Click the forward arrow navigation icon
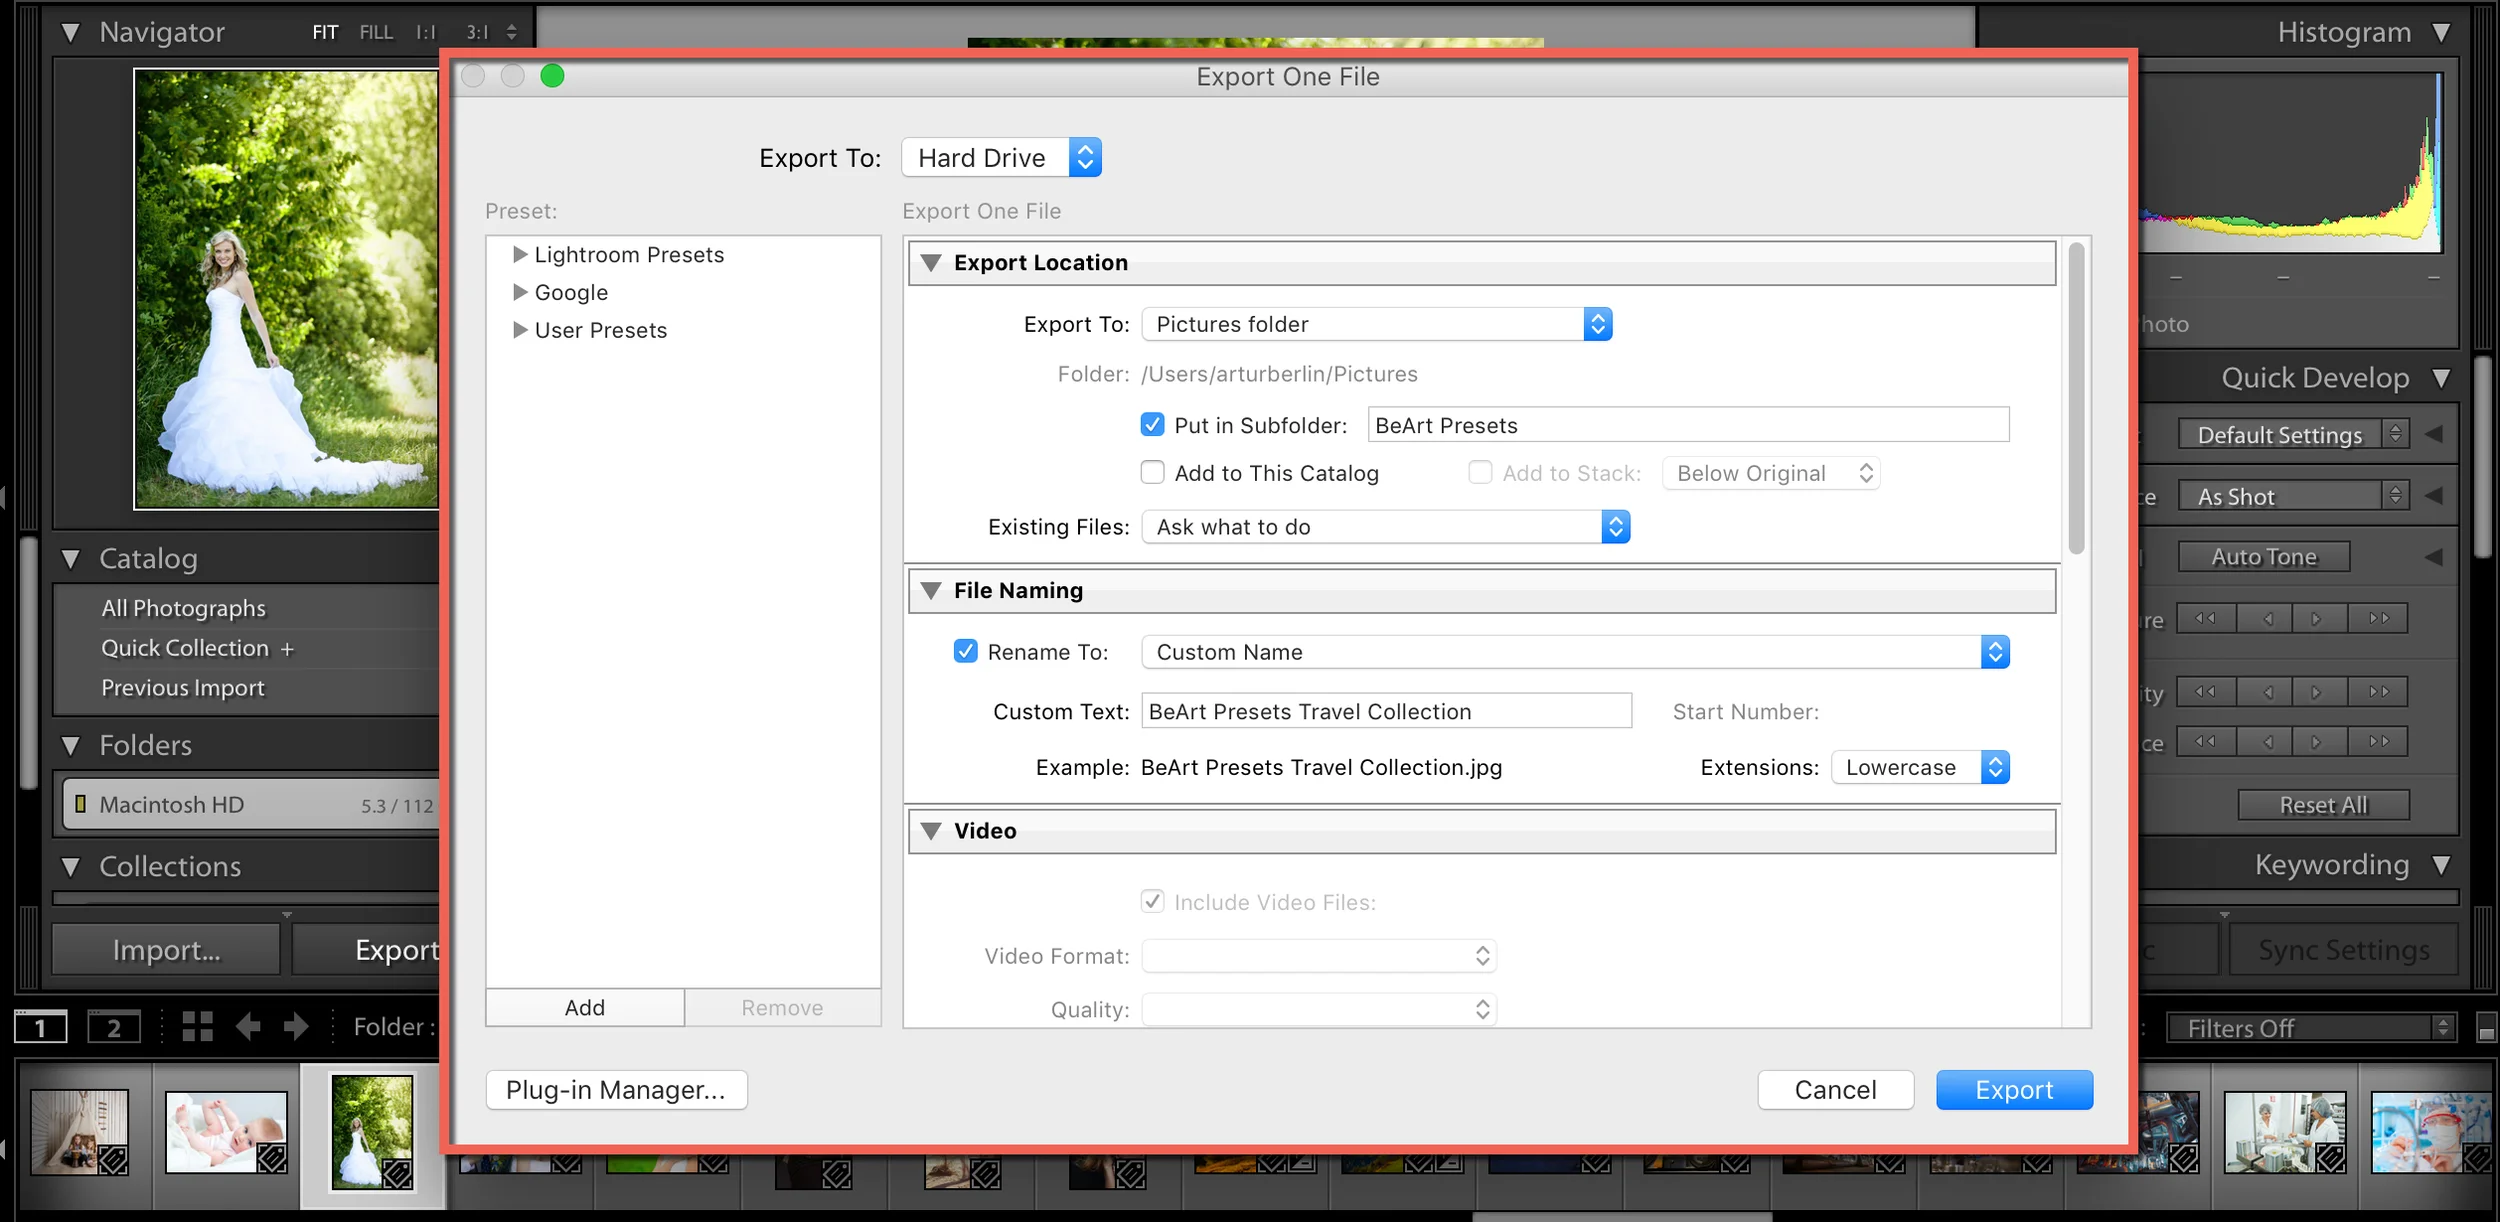This screenshot has width=2500, height=1222. point(296,1026)
